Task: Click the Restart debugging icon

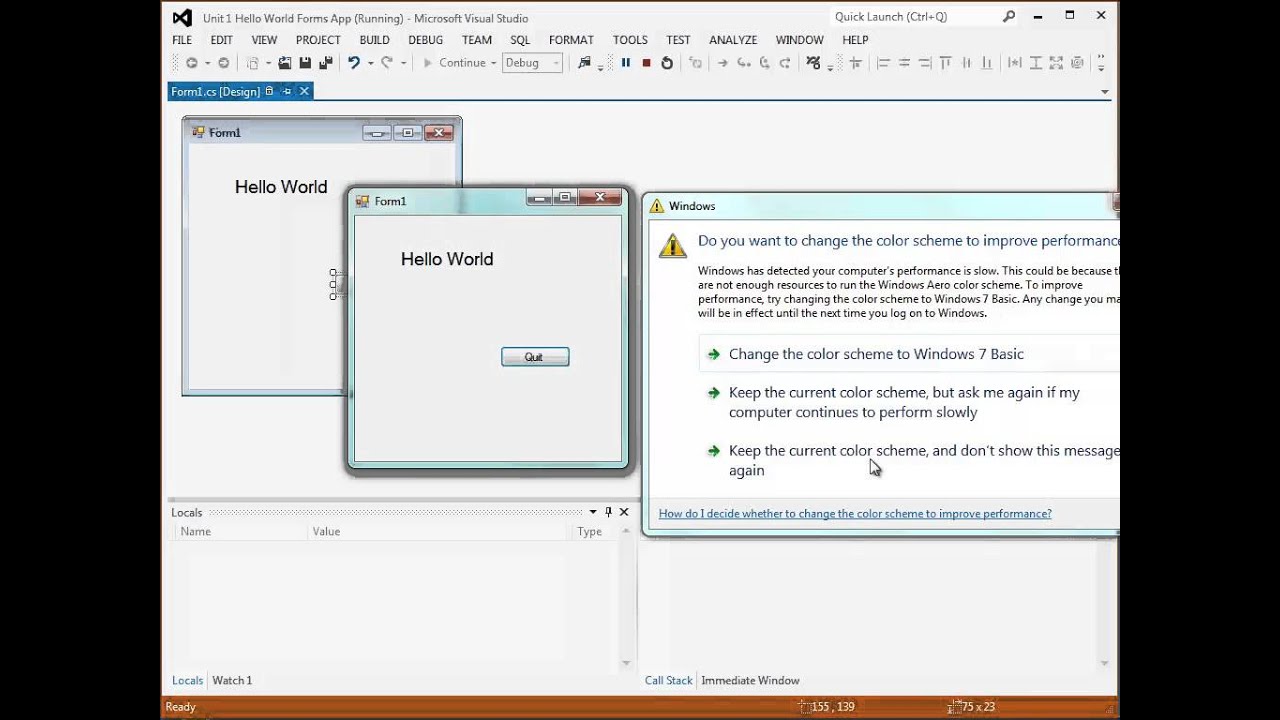Action: point(667,63)
